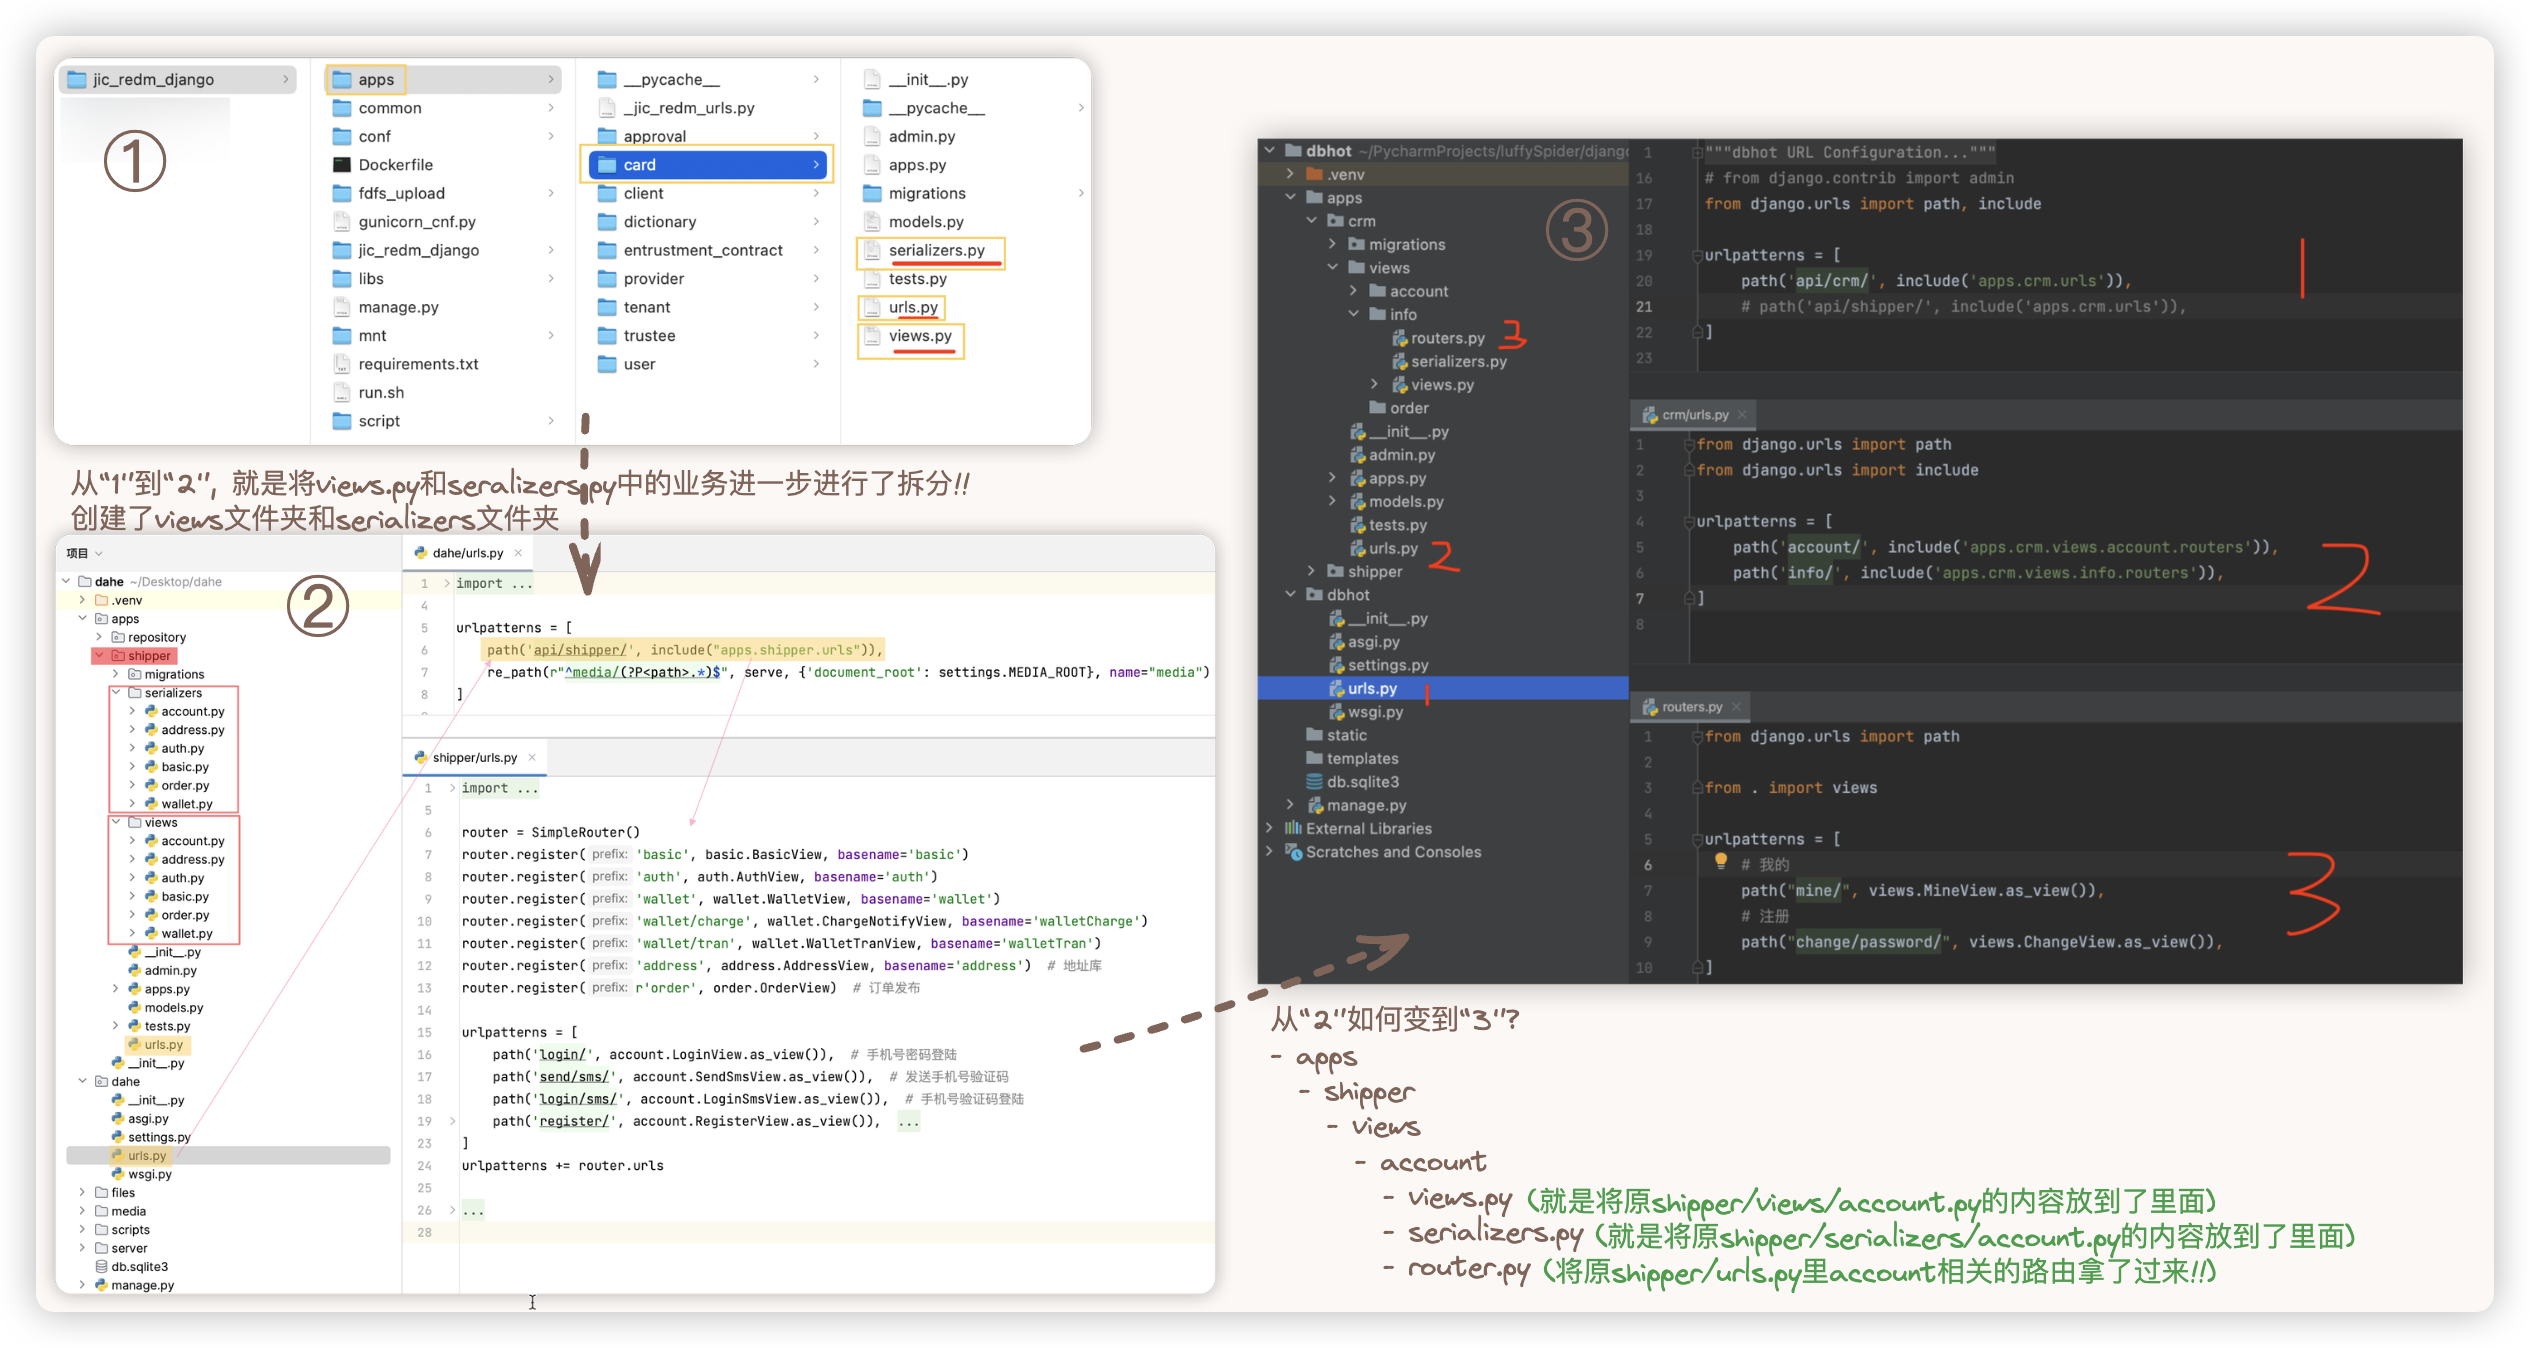Close the shipper/urls.py tab
This screenshot has height=1348, width=2530.
coord(532,757)
